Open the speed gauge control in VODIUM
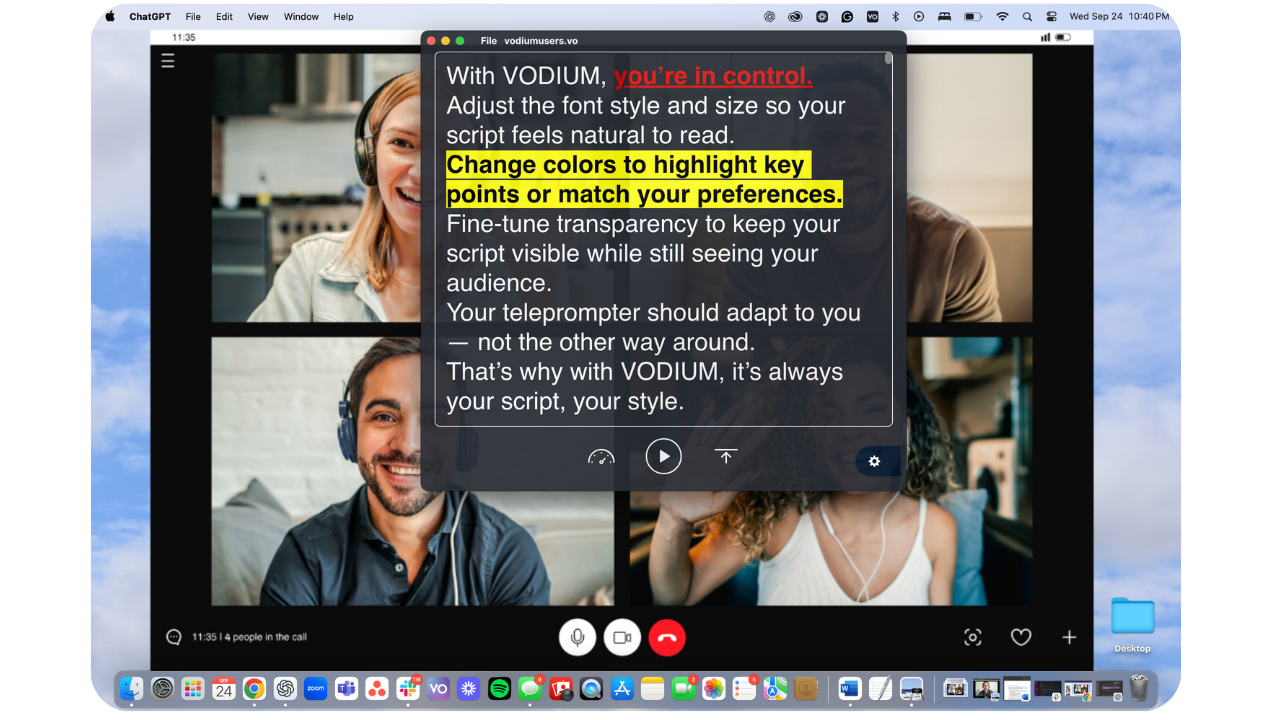Image resolution: width=1280 pixels, height=720 pixels. pyautogui.click(x=601, y=457)
